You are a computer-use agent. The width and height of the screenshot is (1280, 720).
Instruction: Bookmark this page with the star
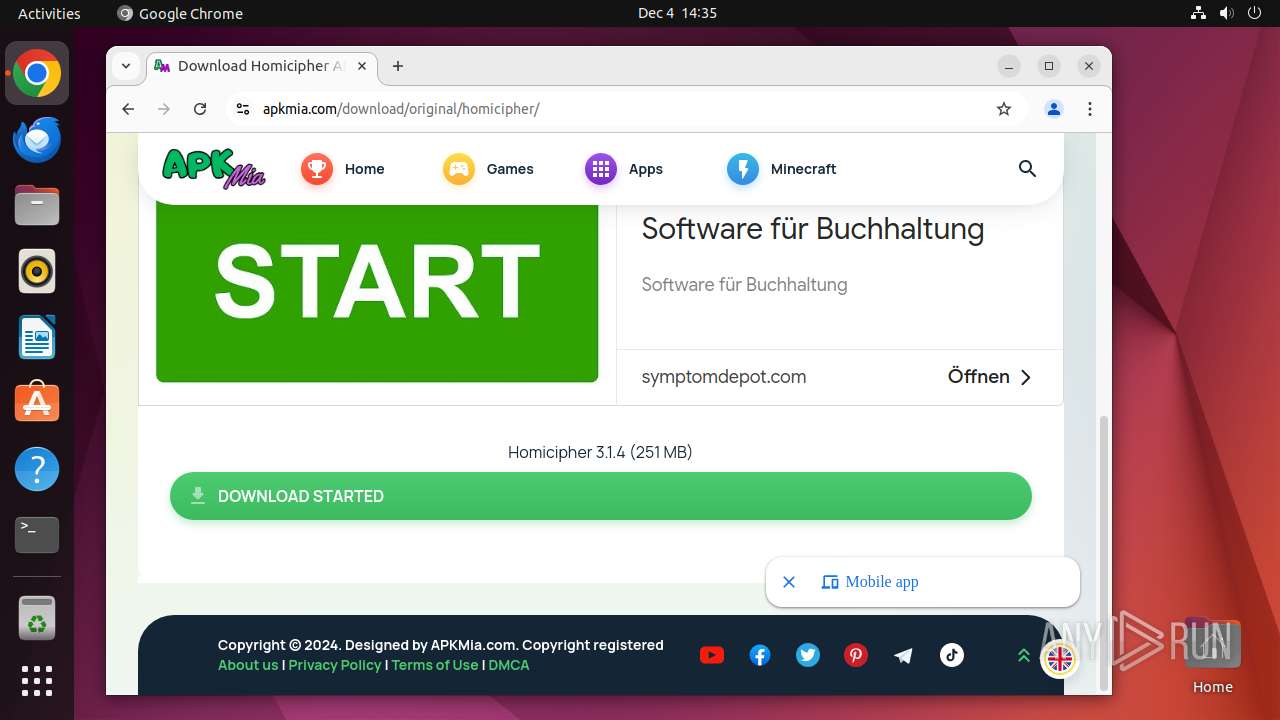[x=1004, y=109]
